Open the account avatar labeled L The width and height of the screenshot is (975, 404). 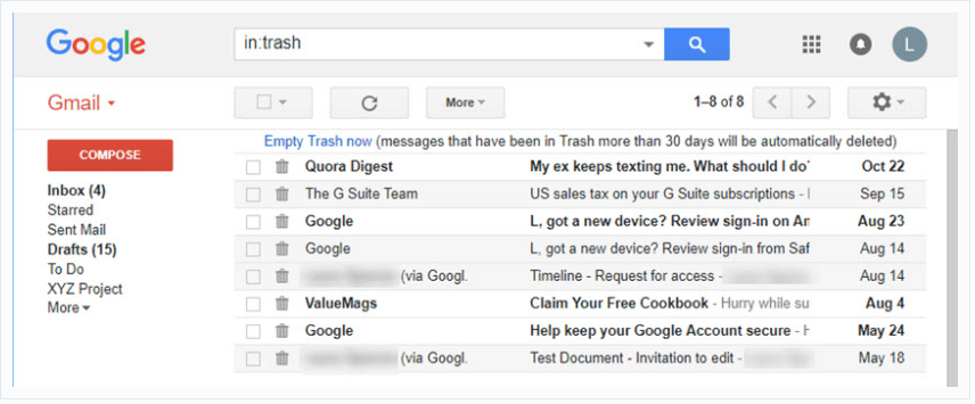click(x=910, y=44)
